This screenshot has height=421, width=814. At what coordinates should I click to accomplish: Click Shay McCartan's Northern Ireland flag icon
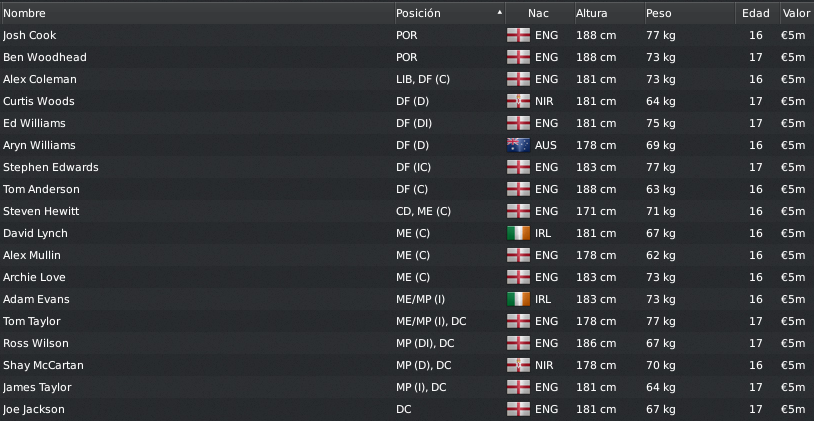[518, 365]
